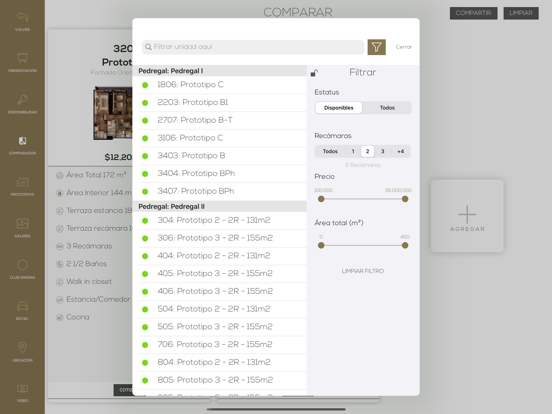
Task: Click the plus Agregar card
Action: tap(467, 216)
